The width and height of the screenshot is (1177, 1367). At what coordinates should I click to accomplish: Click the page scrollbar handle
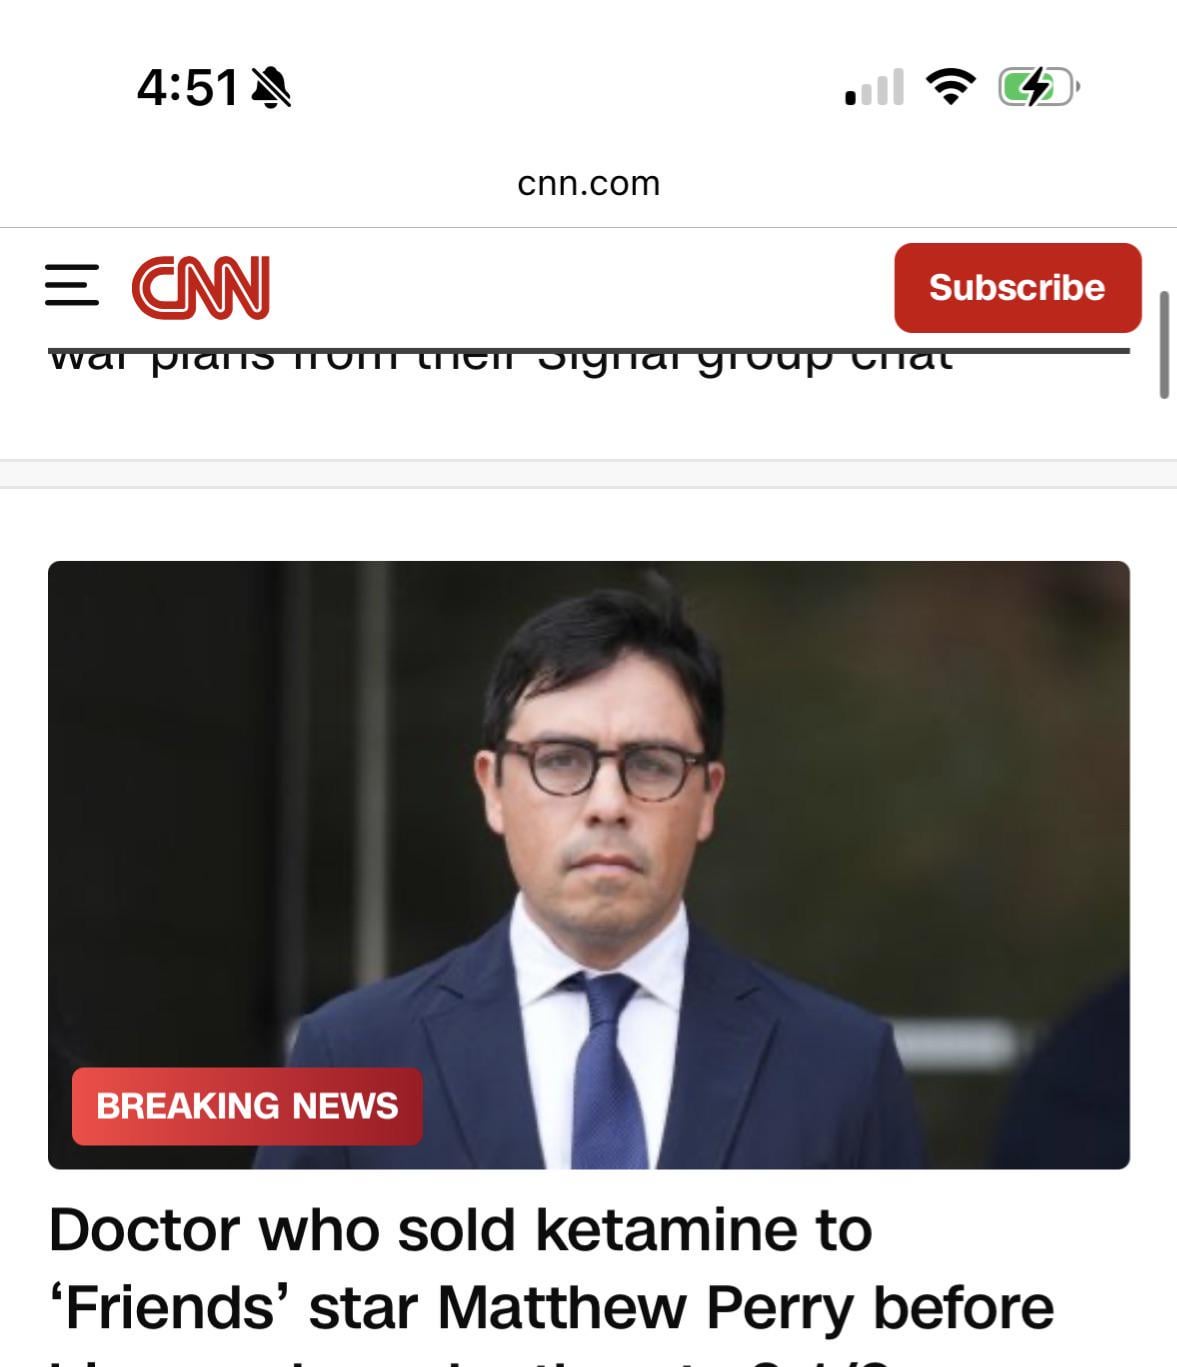click(x=1163, y=345)
